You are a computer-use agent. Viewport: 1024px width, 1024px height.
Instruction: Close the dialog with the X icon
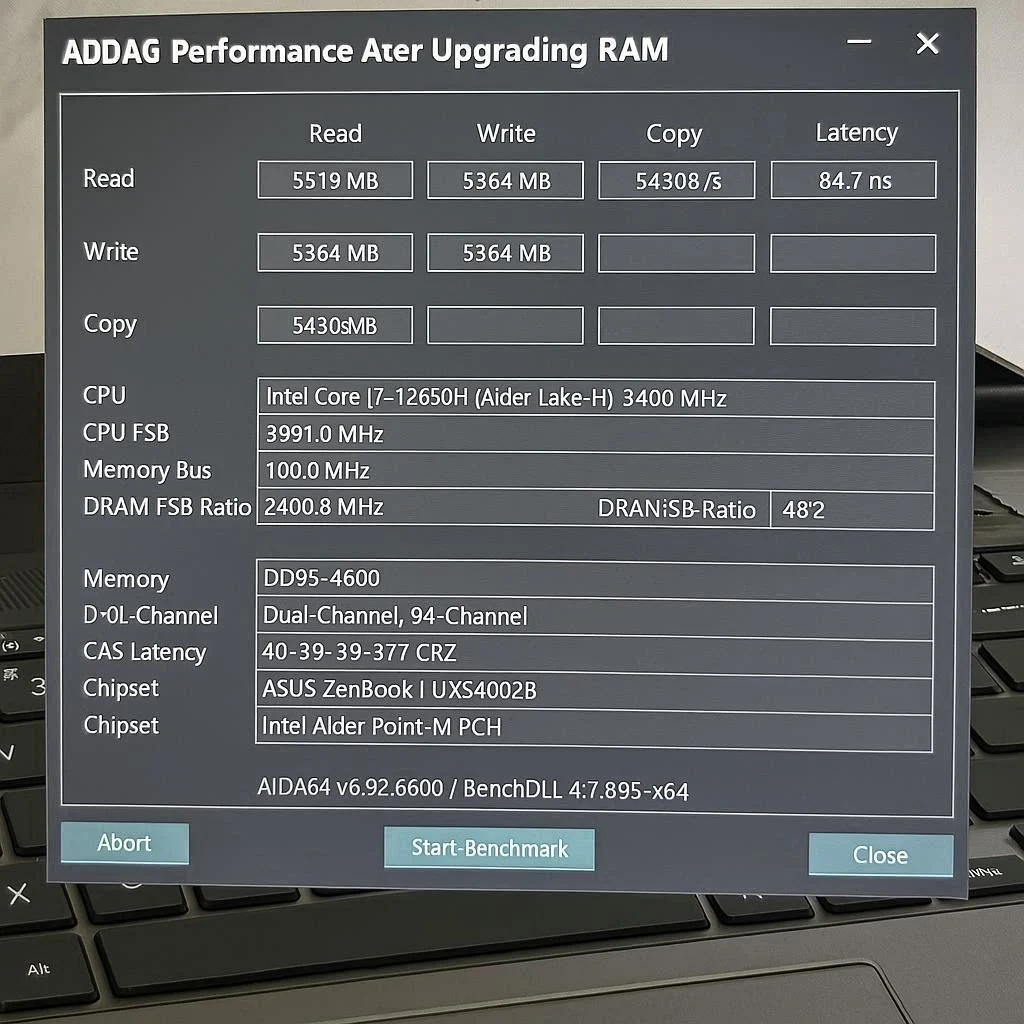[927, 44]
